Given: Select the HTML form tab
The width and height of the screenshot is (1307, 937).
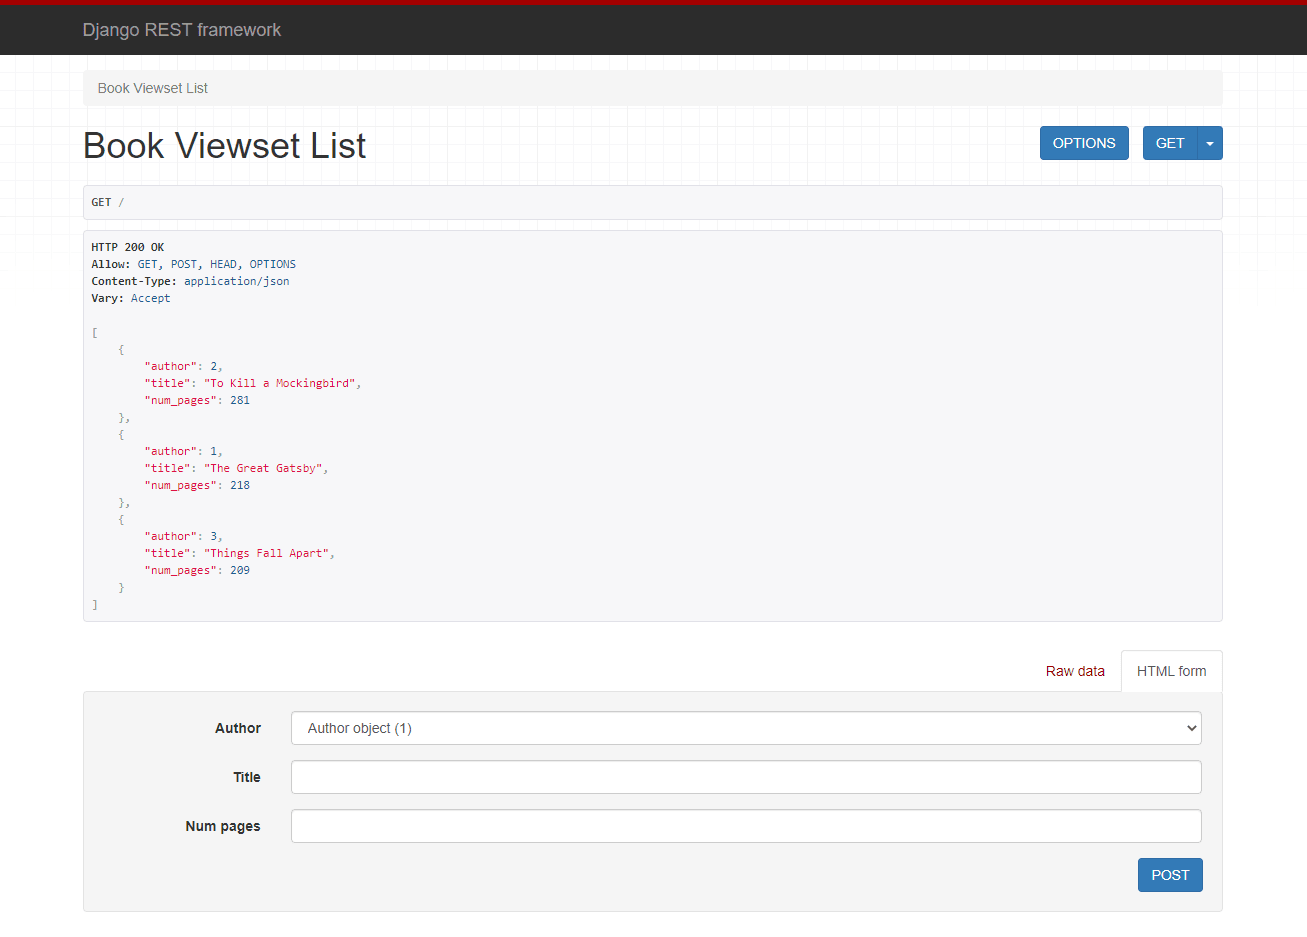Looking at the screenshot, I should point(1171,671).
